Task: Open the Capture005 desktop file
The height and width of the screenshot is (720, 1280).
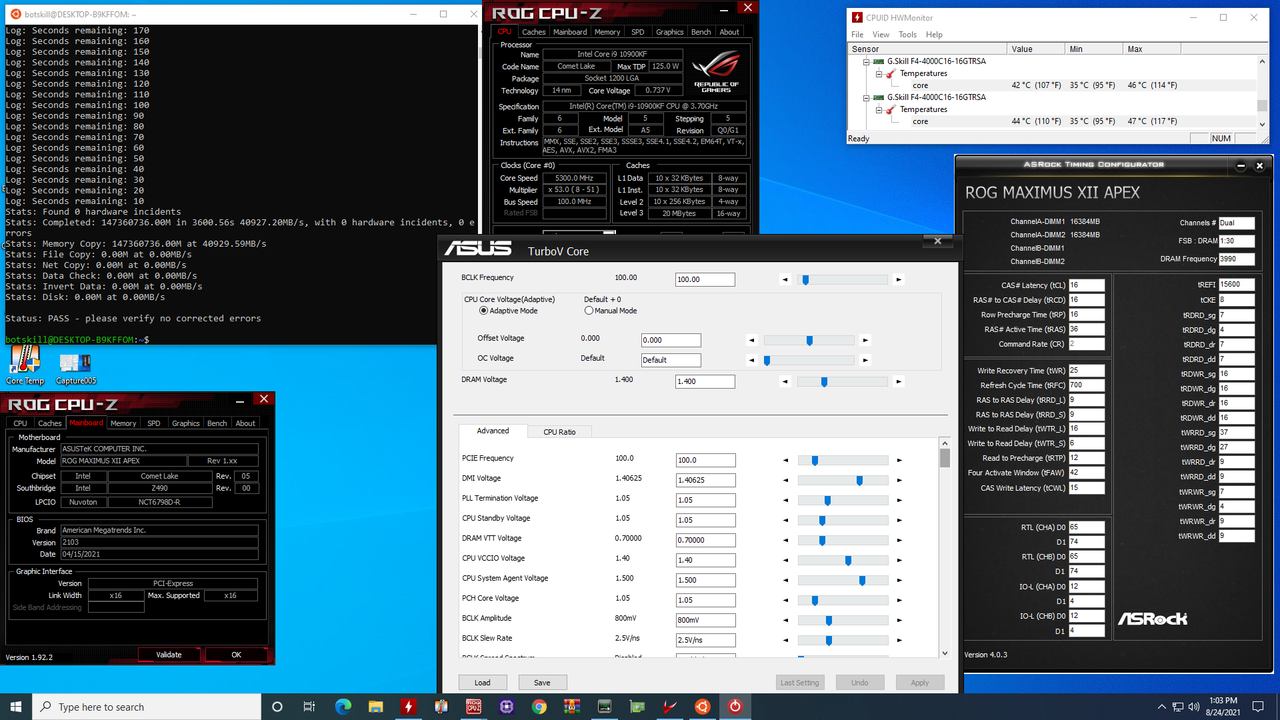Action: click(x=77, y=368)
